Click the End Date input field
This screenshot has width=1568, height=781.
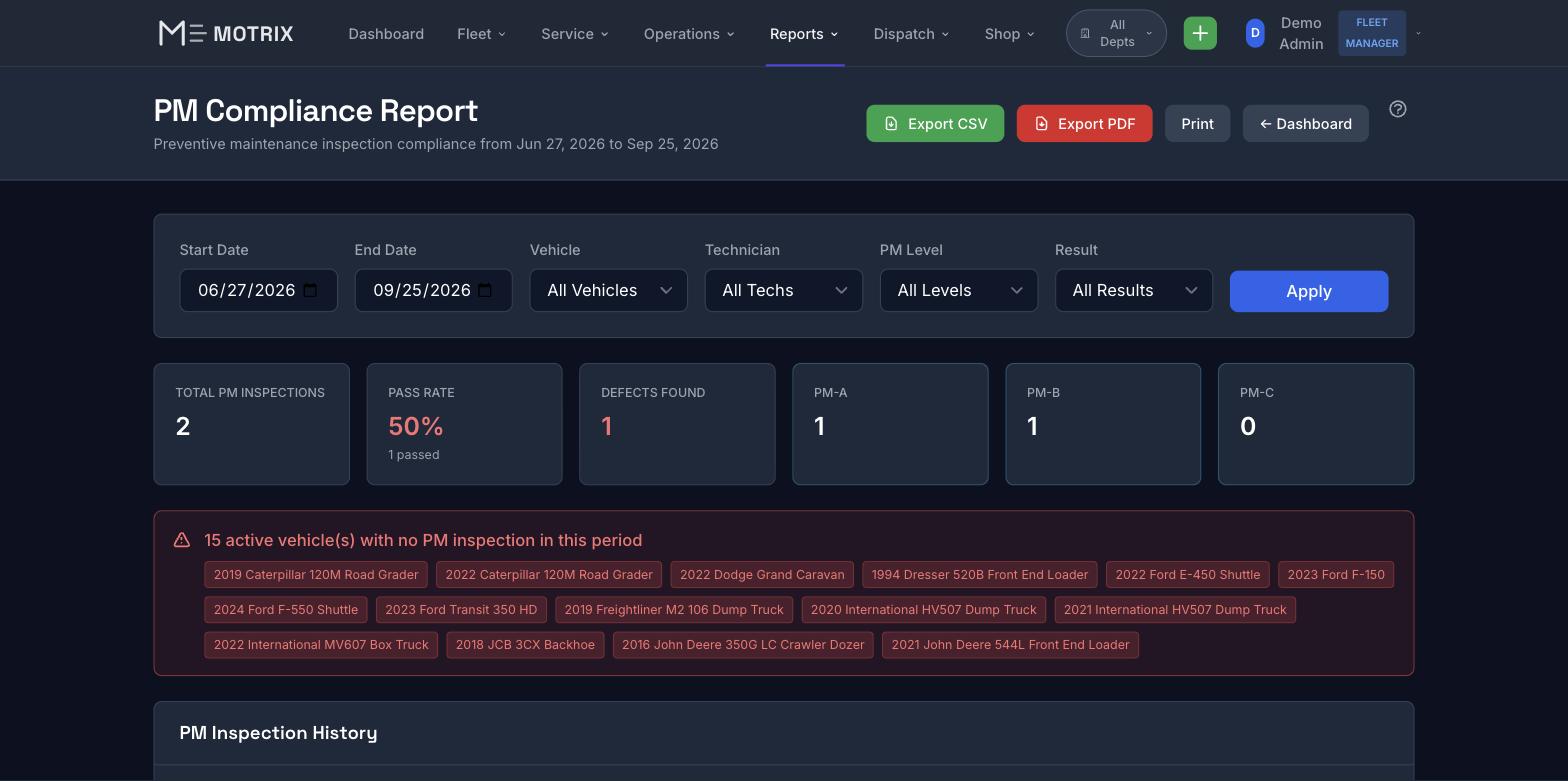[x=433, y=290]
